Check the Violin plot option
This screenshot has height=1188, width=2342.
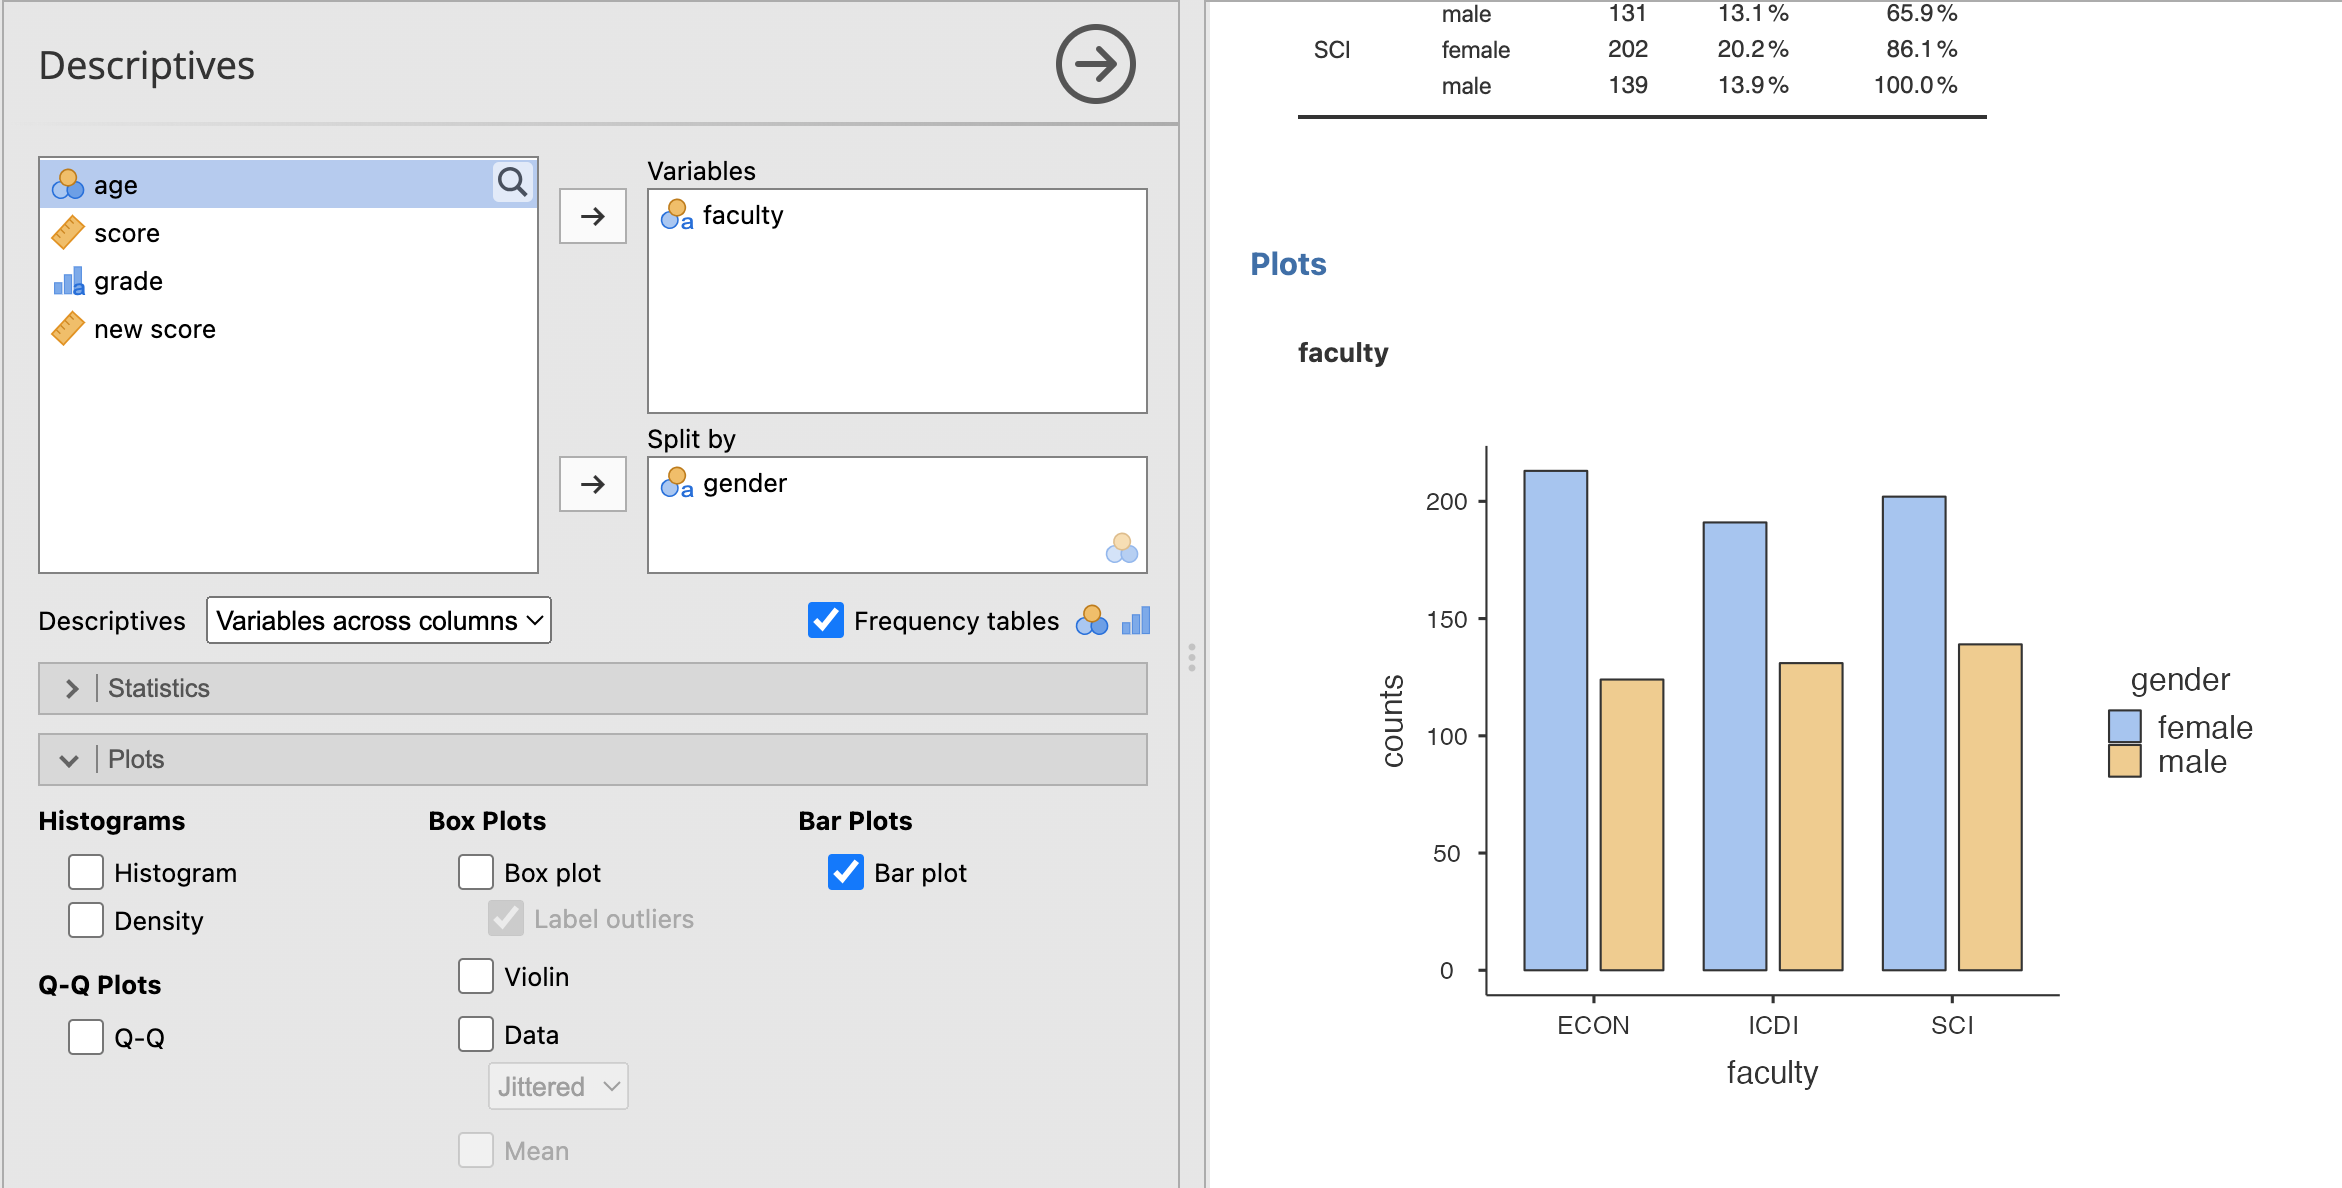click(476, 977)
